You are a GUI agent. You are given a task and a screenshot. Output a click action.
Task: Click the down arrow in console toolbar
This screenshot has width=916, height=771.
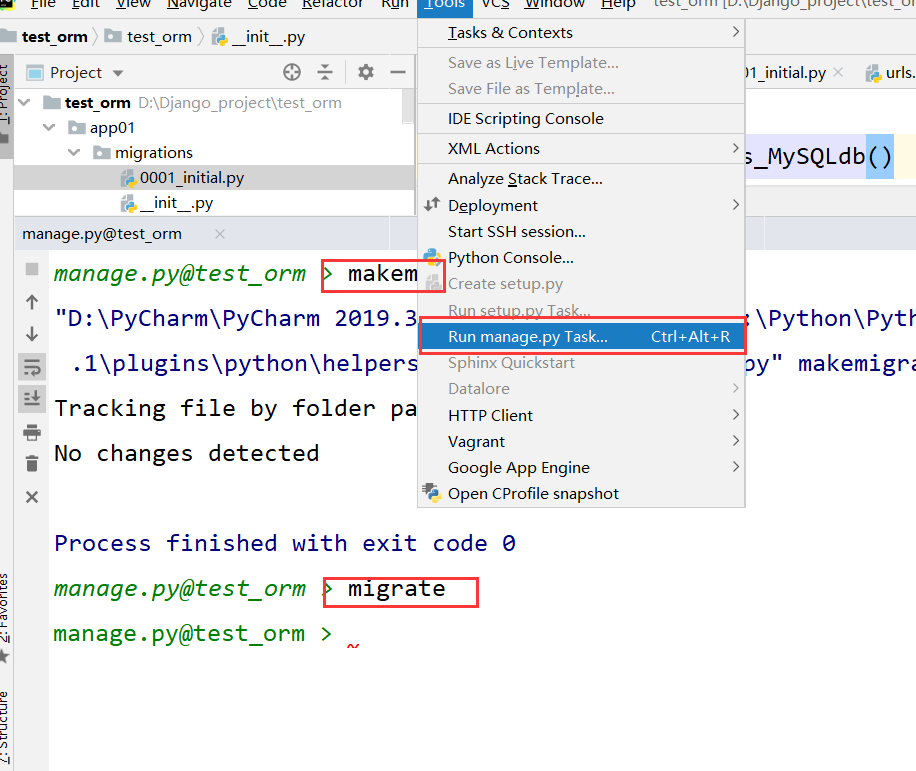(x=32, y=334)
